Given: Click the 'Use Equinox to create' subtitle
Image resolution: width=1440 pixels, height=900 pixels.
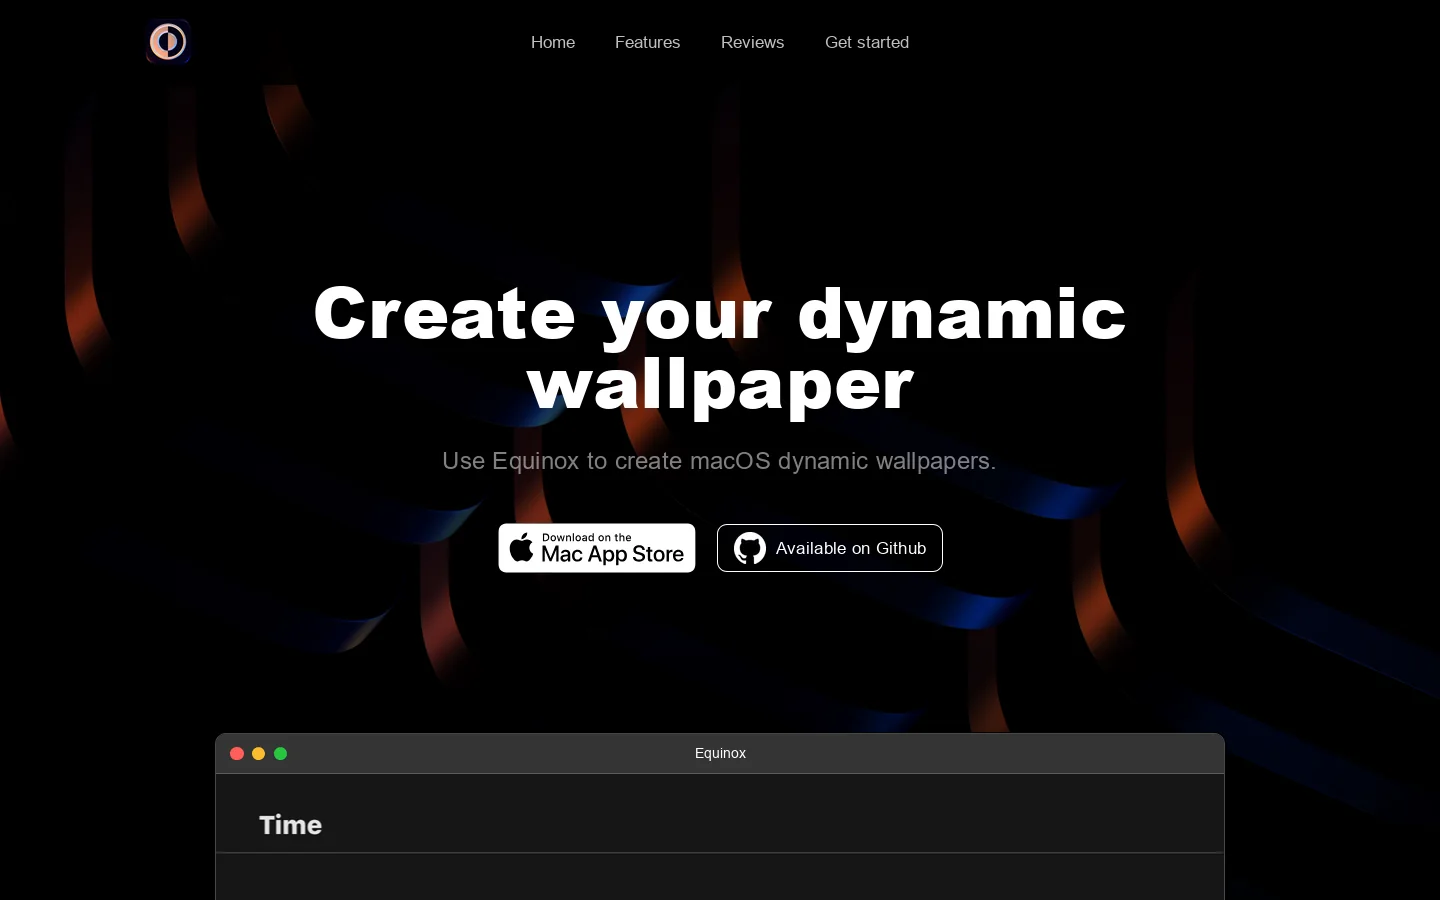Looking at the screenshot, I should pos(720,461).
